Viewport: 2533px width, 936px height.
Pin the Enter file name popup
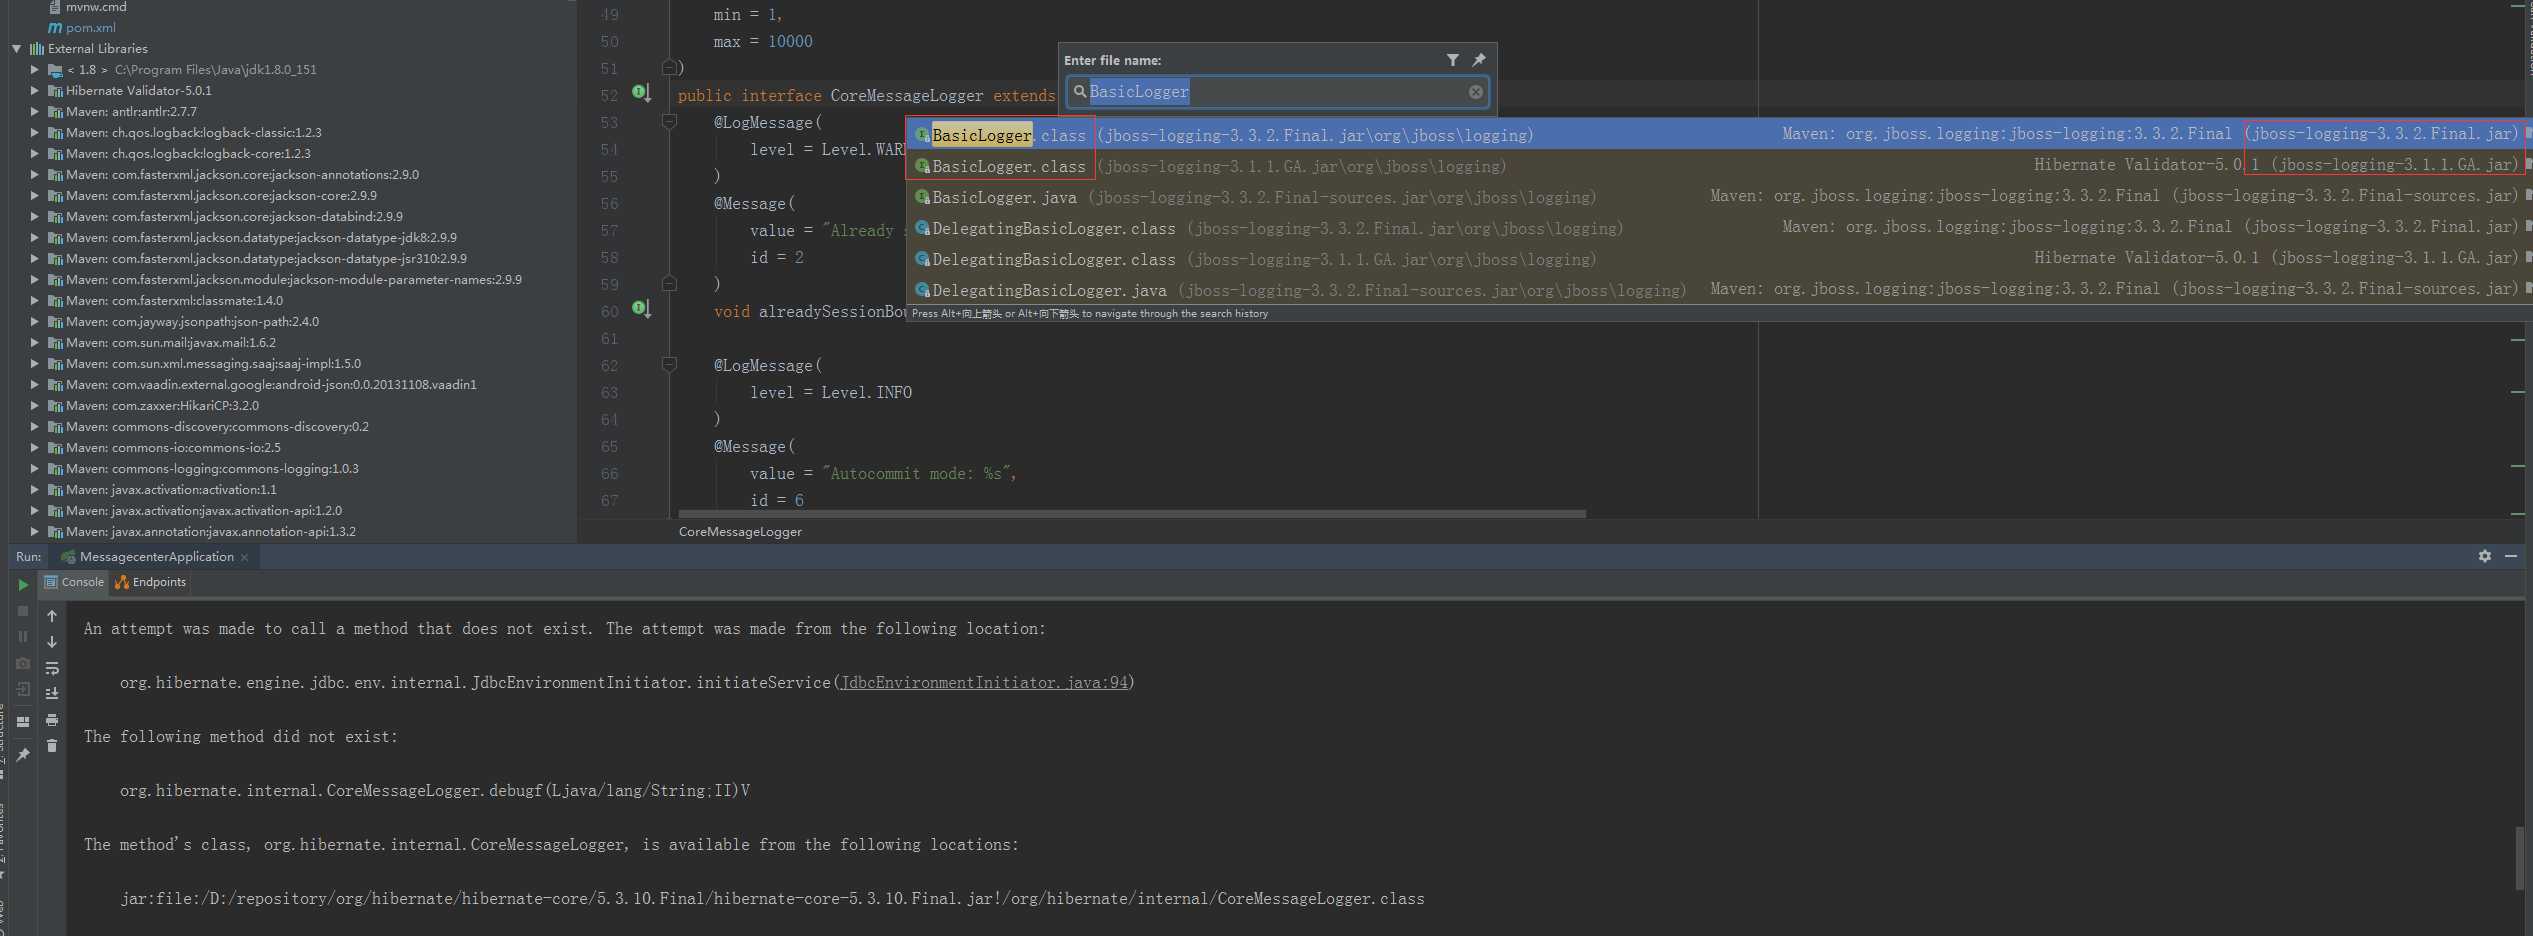point(1479,60)
